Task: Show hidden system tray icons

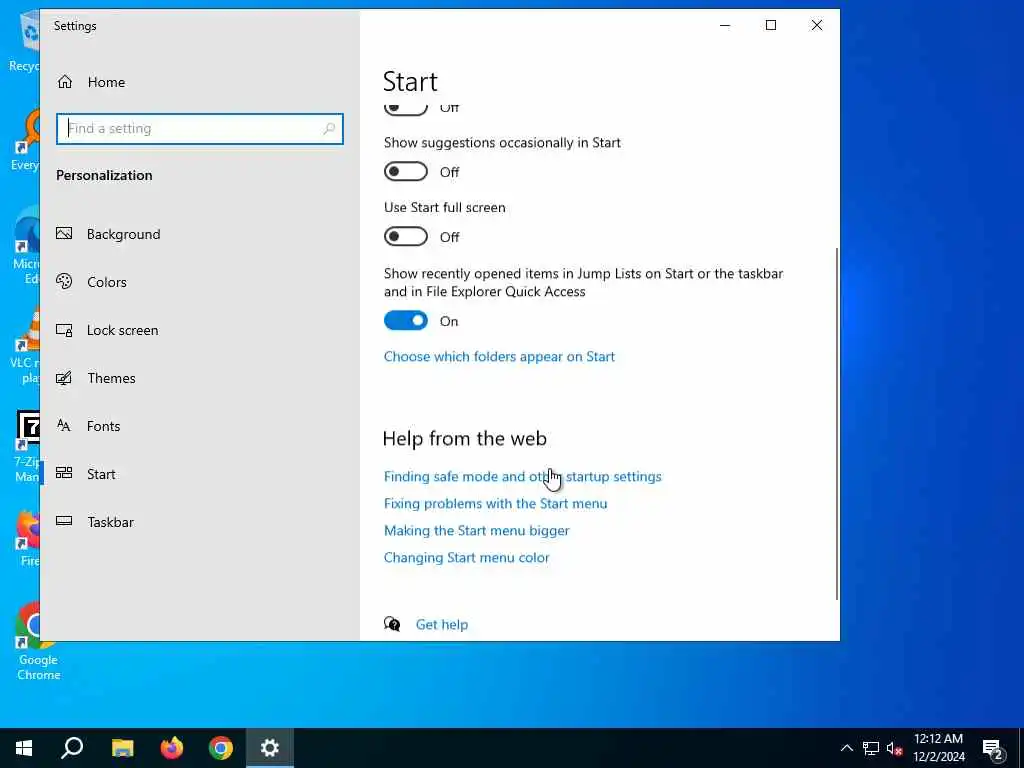Action: [846, 748]
